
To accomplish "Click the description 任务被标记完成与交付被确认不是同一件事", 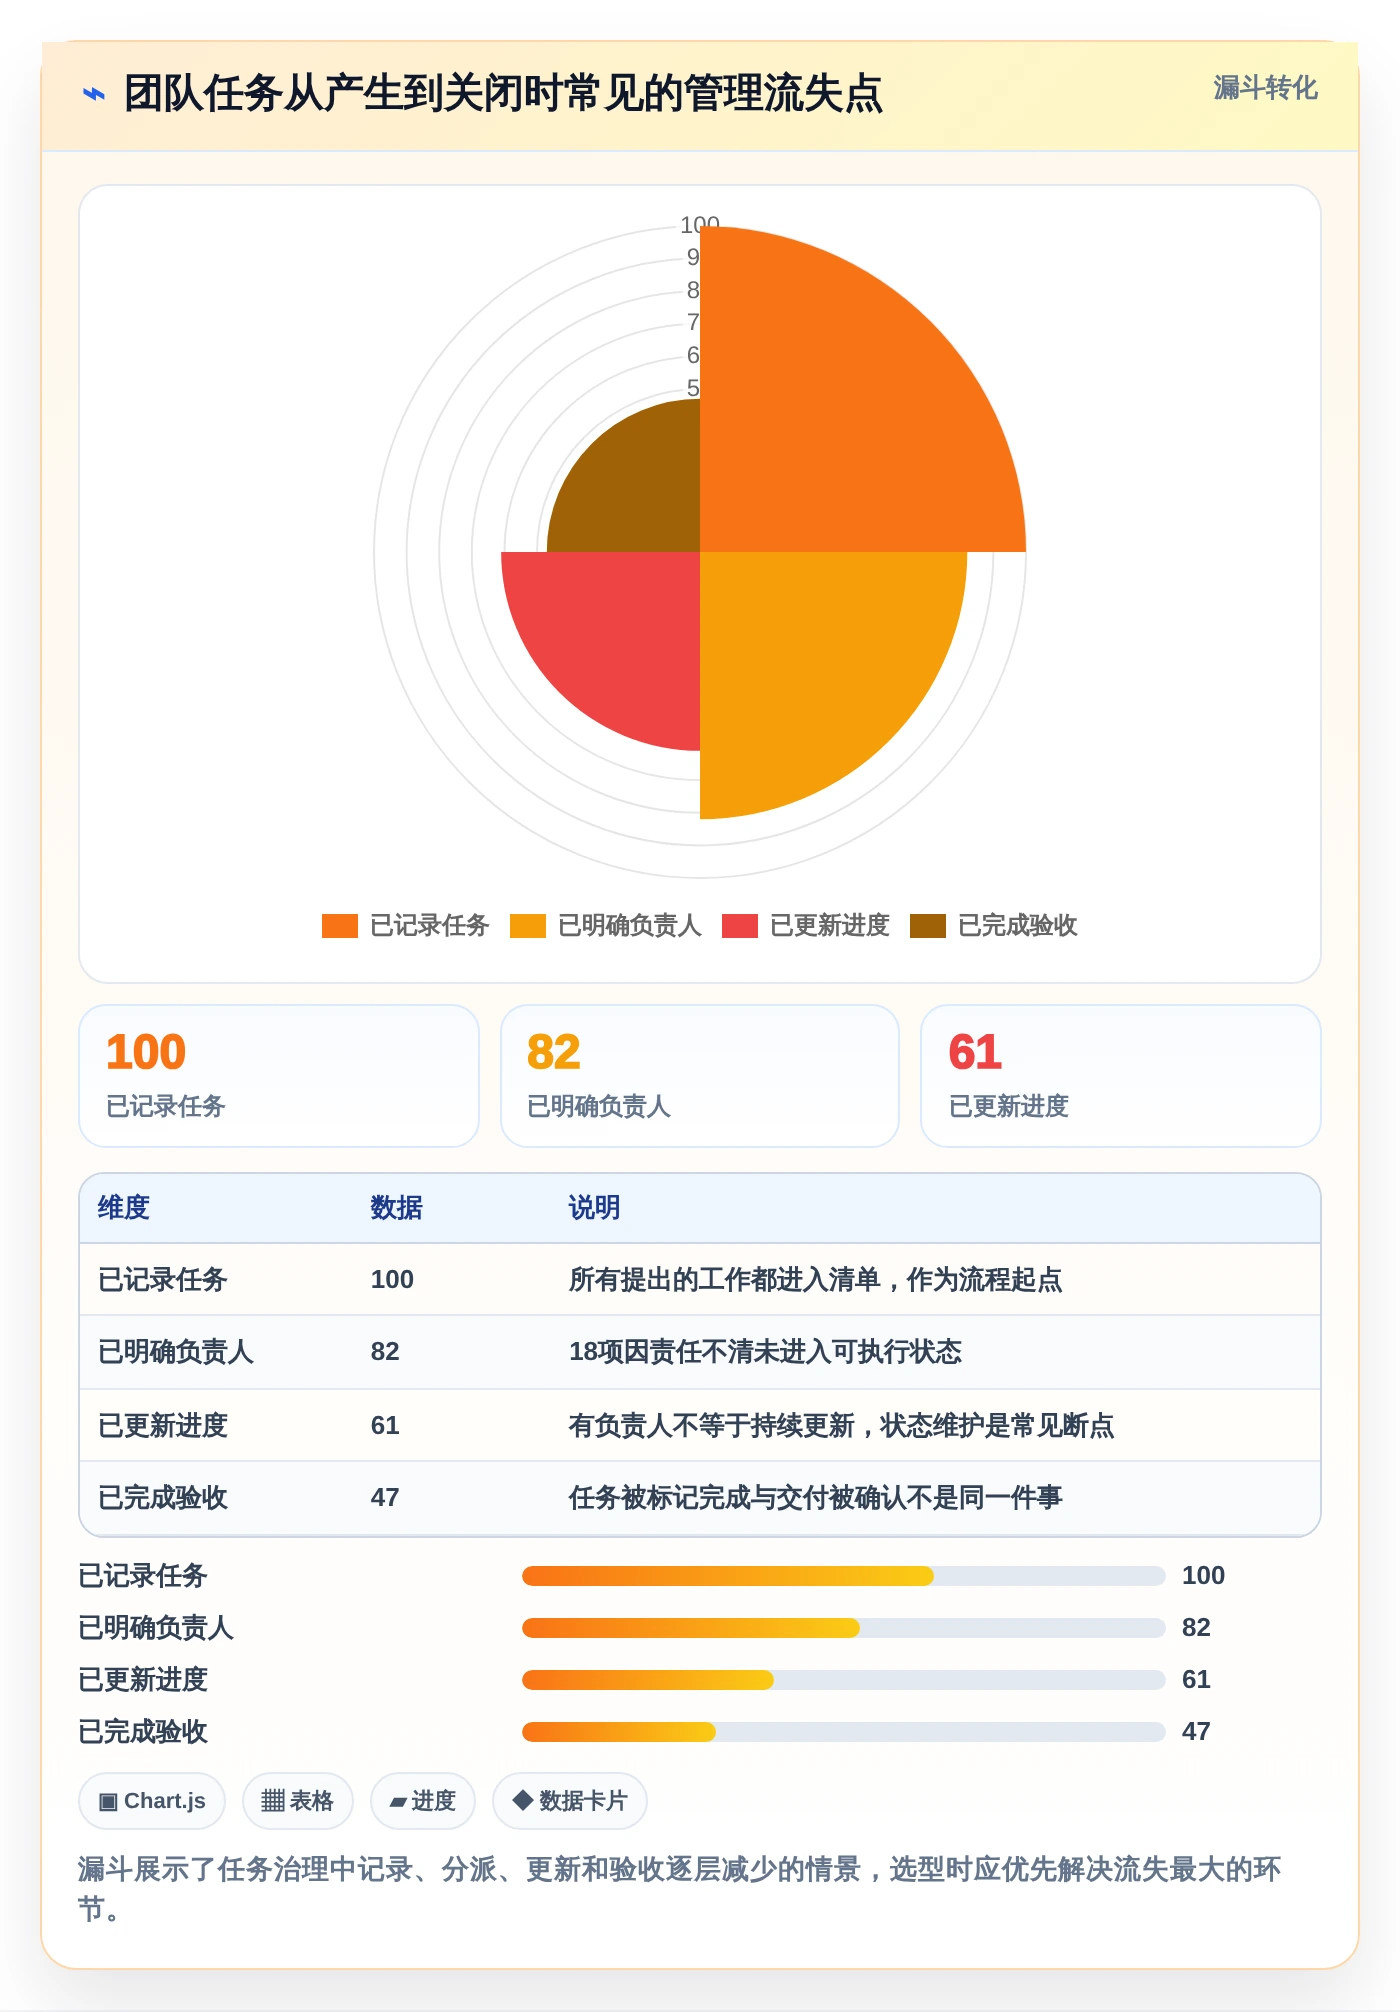I will pyautogui.click(x=815, y=1498).
